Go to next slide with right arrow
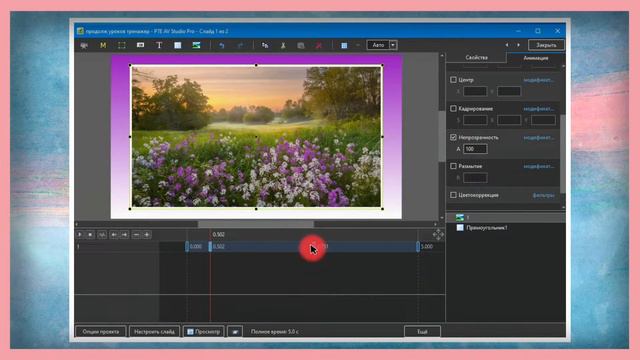Screen dimensions: 640x360 click(519, 45)
